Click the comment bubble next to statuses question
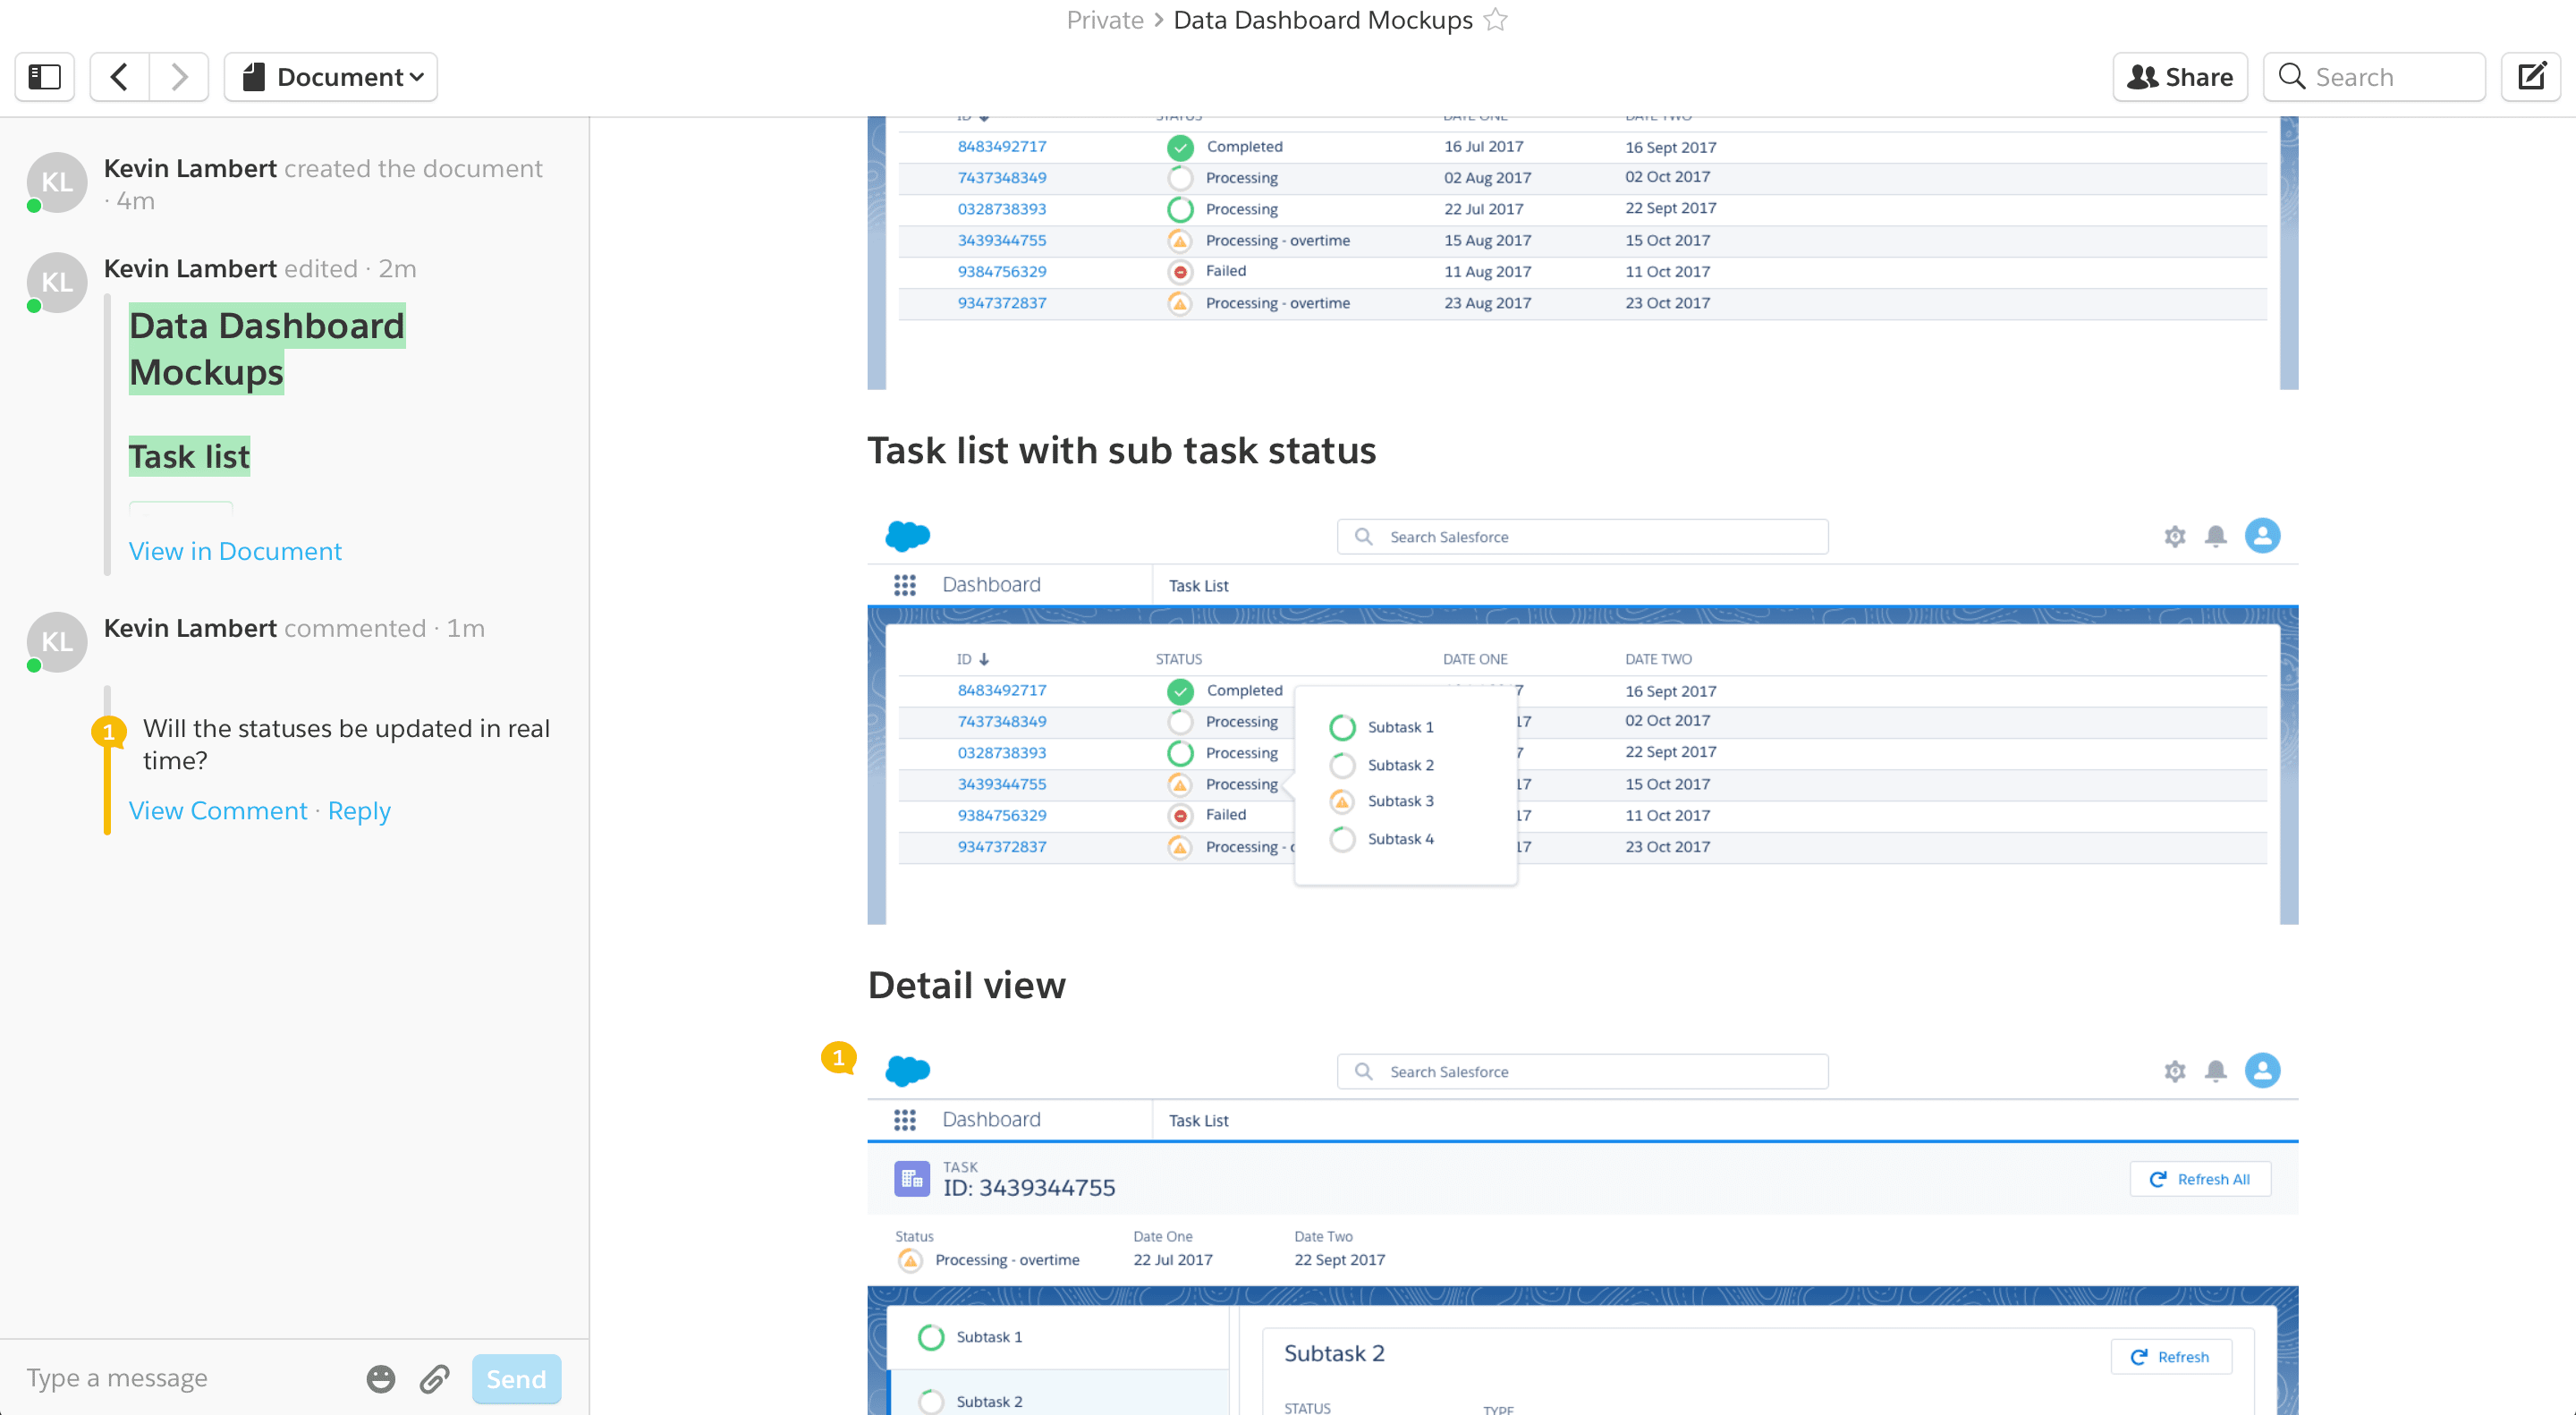2576x1415 pixels. [x=109, y=731]
